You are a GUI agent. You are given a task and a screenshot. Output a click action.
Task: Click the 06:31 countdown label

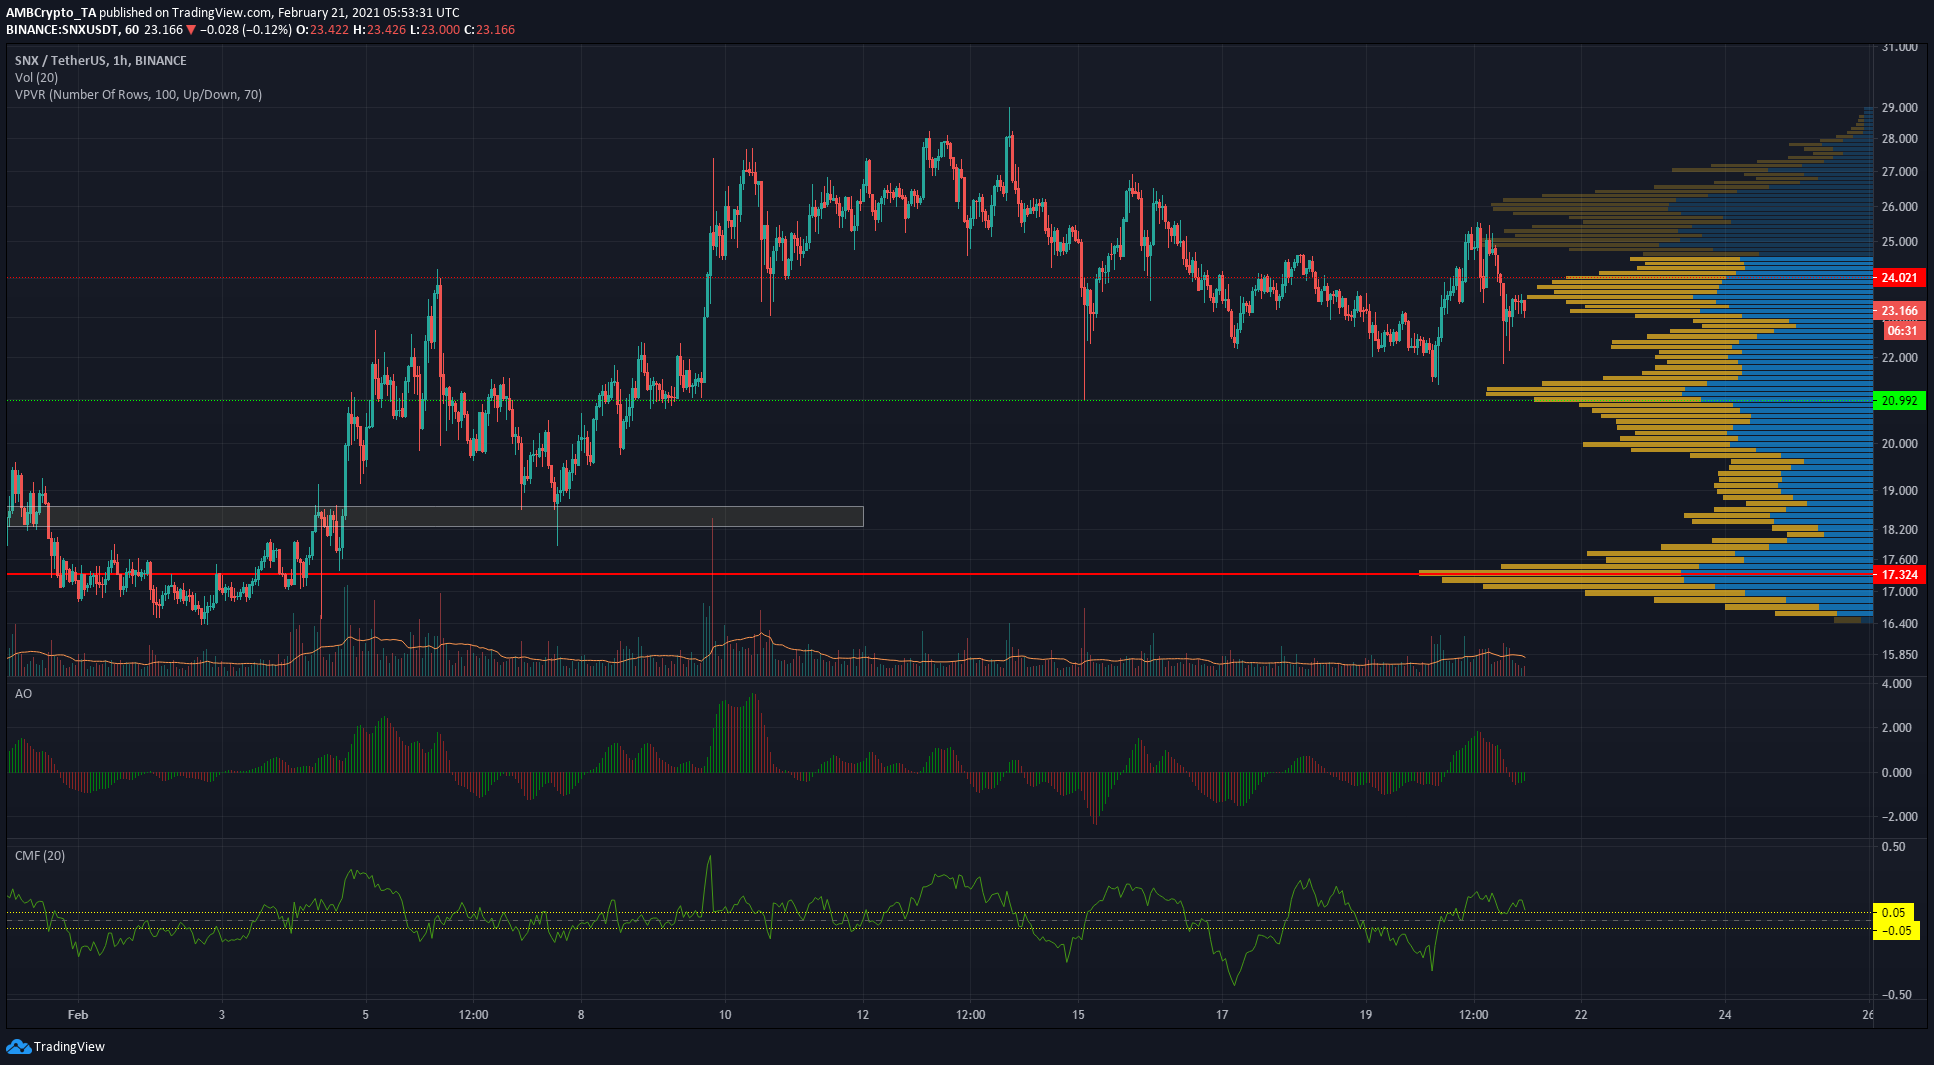1902,330
